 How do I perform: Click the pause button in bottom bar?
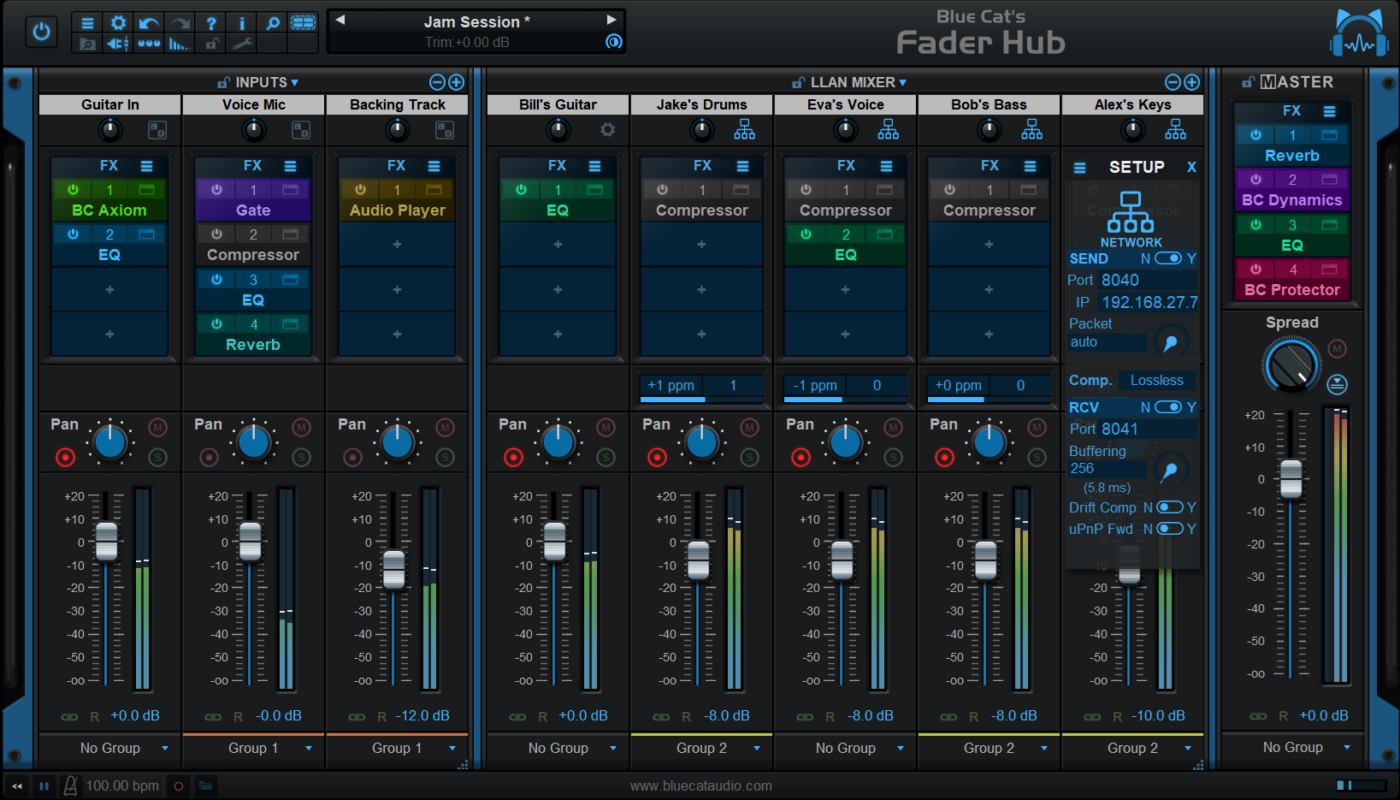tap(44, 786)
